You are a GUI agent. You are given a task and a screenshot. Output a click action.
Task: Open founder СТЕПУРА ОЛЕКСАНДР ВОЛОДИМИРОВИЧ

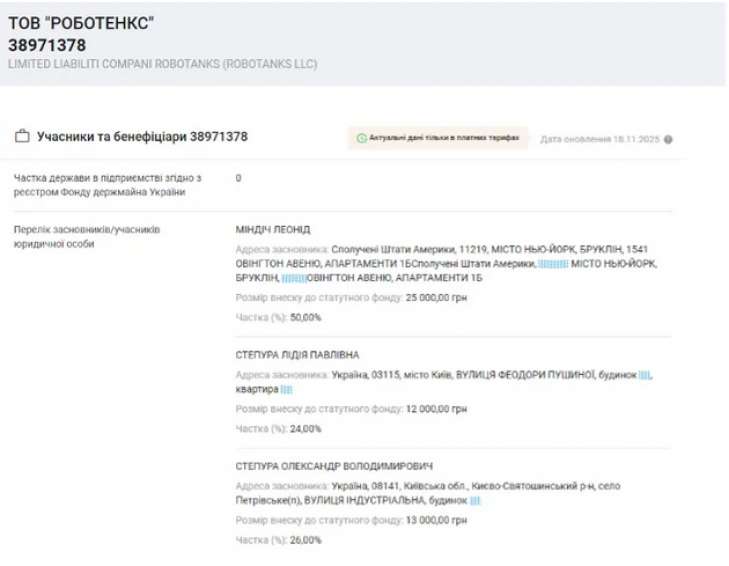click(x=334, y=466)
